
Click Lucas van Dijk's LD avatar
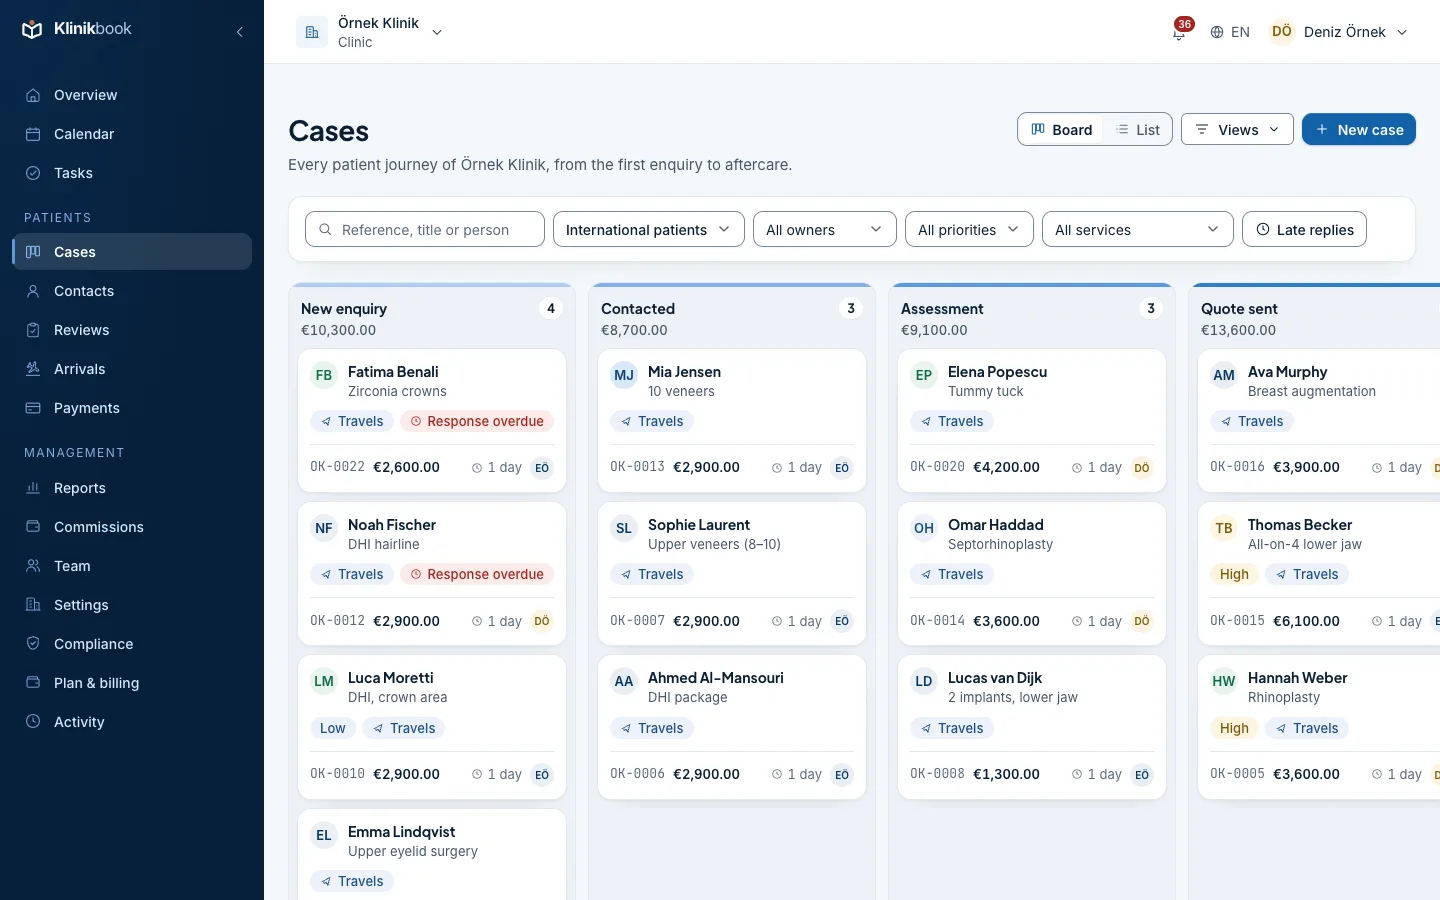pyautogui.click(x=924, y=682)
